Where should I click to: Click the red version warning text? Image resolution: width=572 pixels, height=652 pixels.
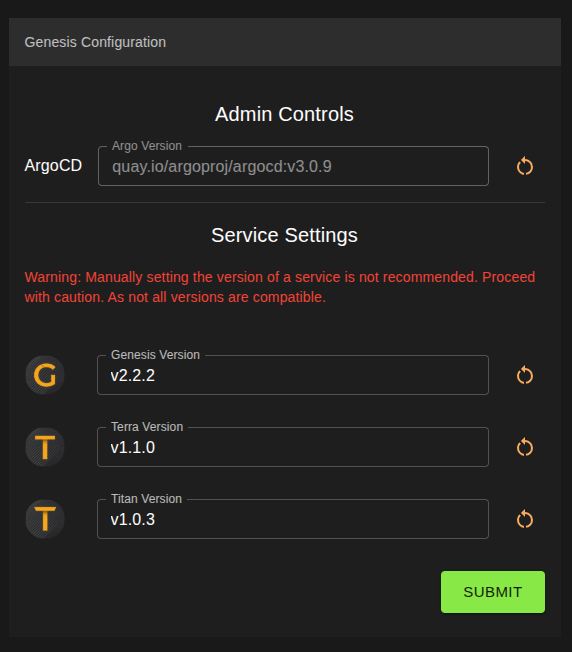pyautogui.click(x=280, y=287)
